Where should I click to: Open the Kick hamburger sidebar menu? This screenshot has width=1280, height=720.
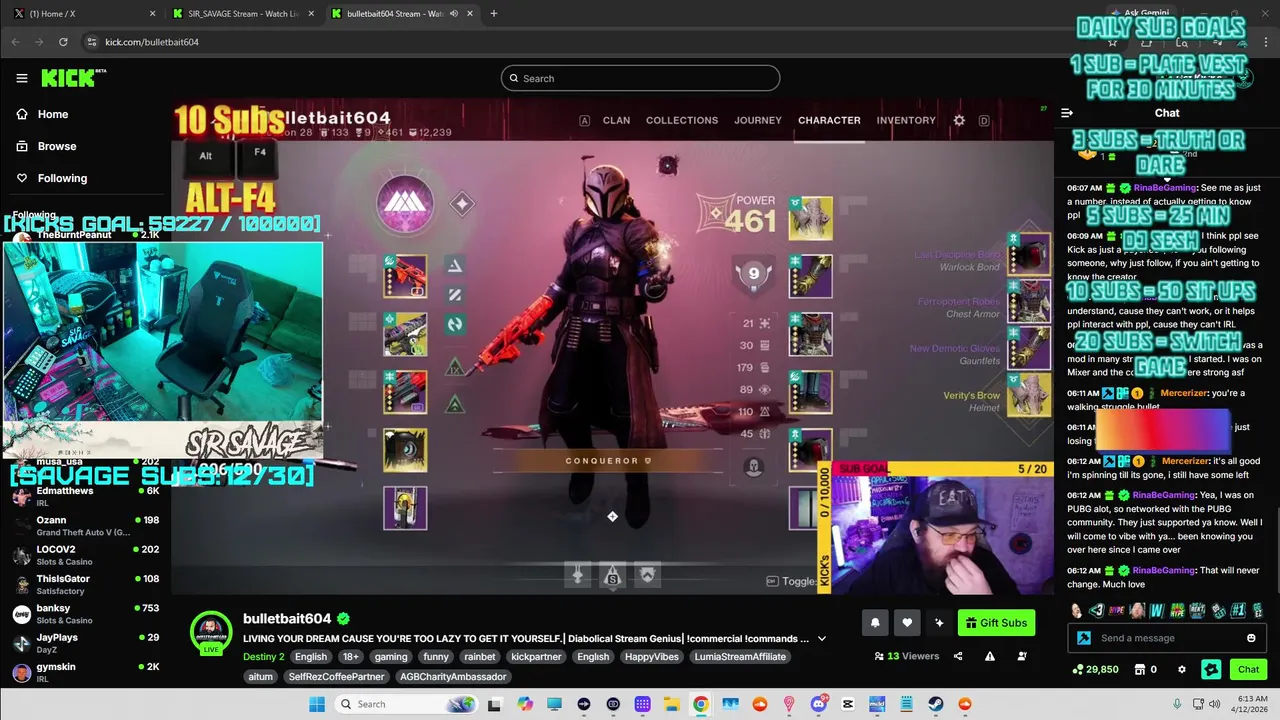pos(22,78)
